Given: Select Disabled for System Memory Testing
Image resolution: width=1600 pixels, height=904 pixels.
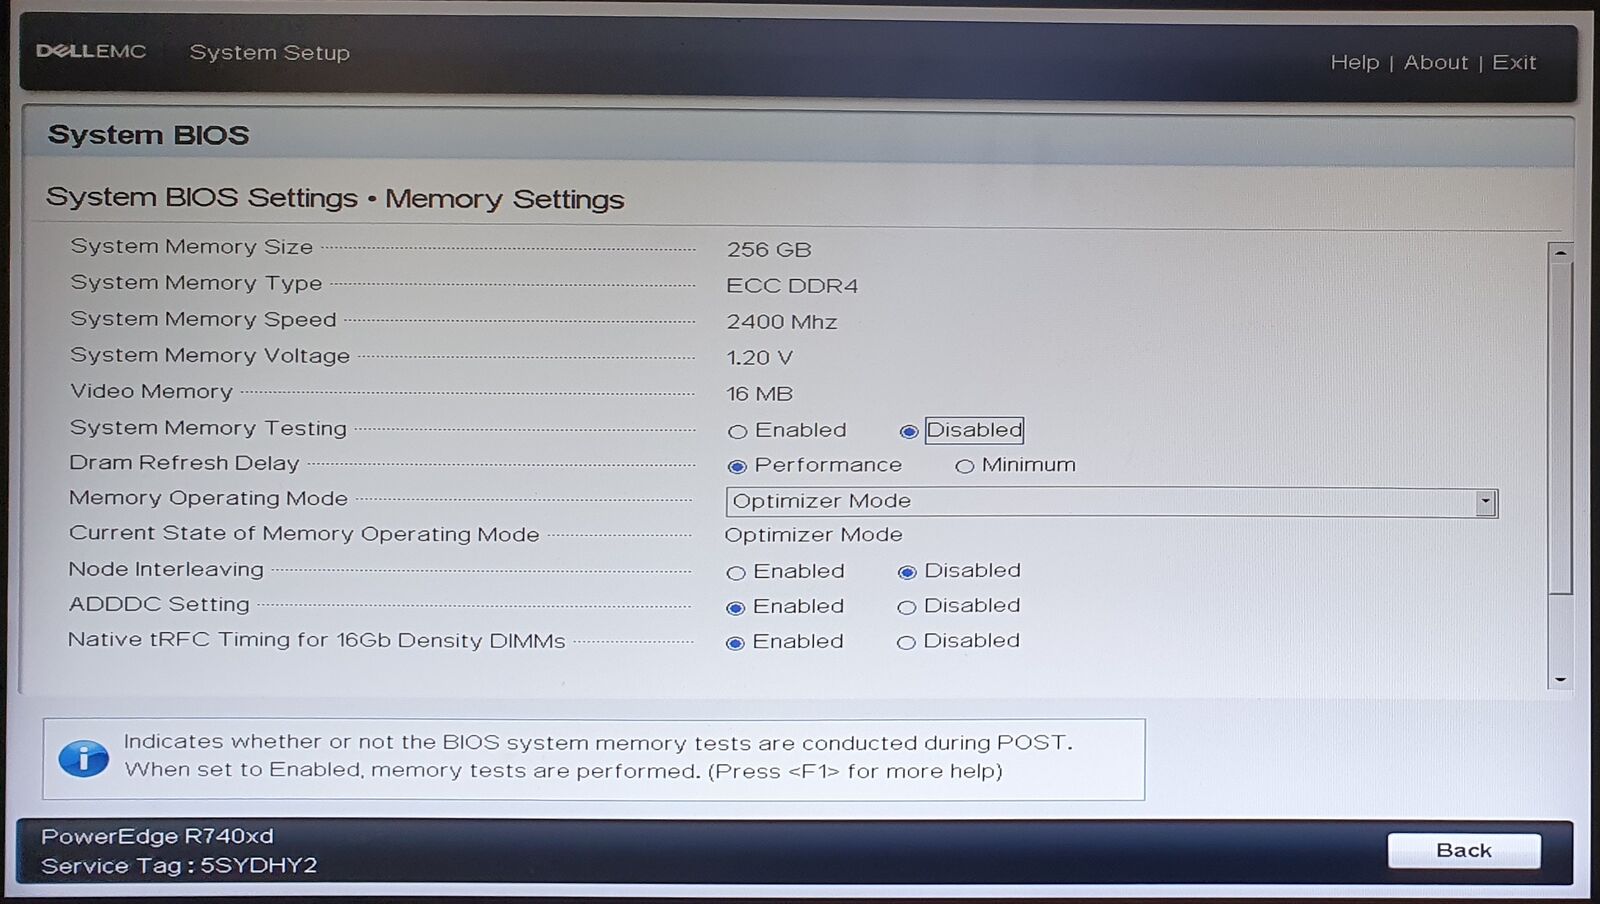Looking at the screenshot, I should [909, 432].
